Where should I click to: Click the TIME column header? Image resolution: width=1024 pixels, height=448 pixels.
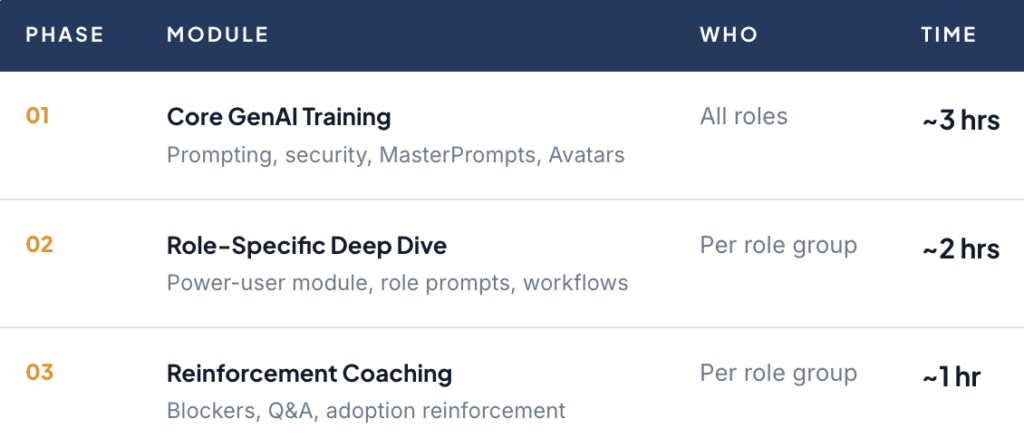pyautogui.click(x=948, y=35)
